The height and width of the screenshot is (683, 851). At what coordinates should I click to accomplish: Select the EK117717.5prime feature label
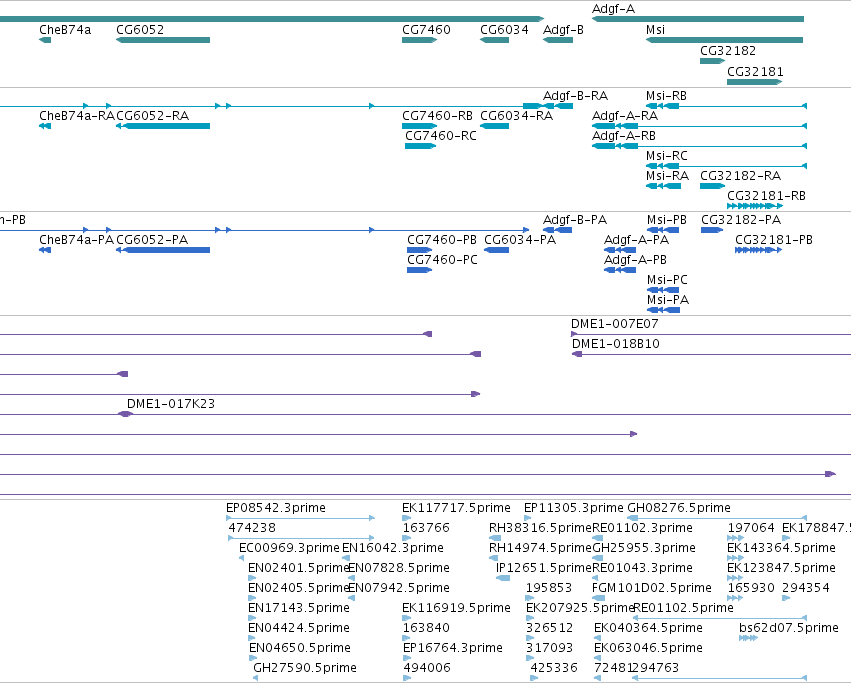[x=456, y=508]
